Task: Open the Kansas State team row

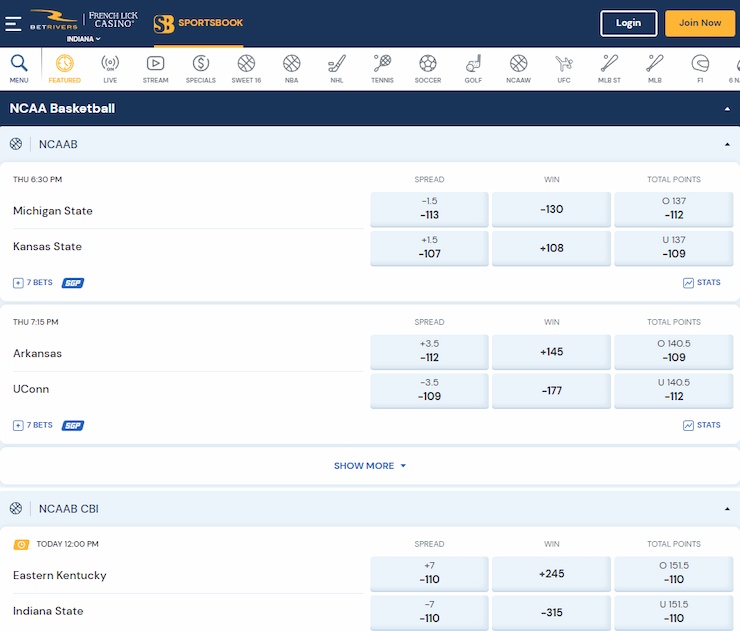Action: (188, 246)
